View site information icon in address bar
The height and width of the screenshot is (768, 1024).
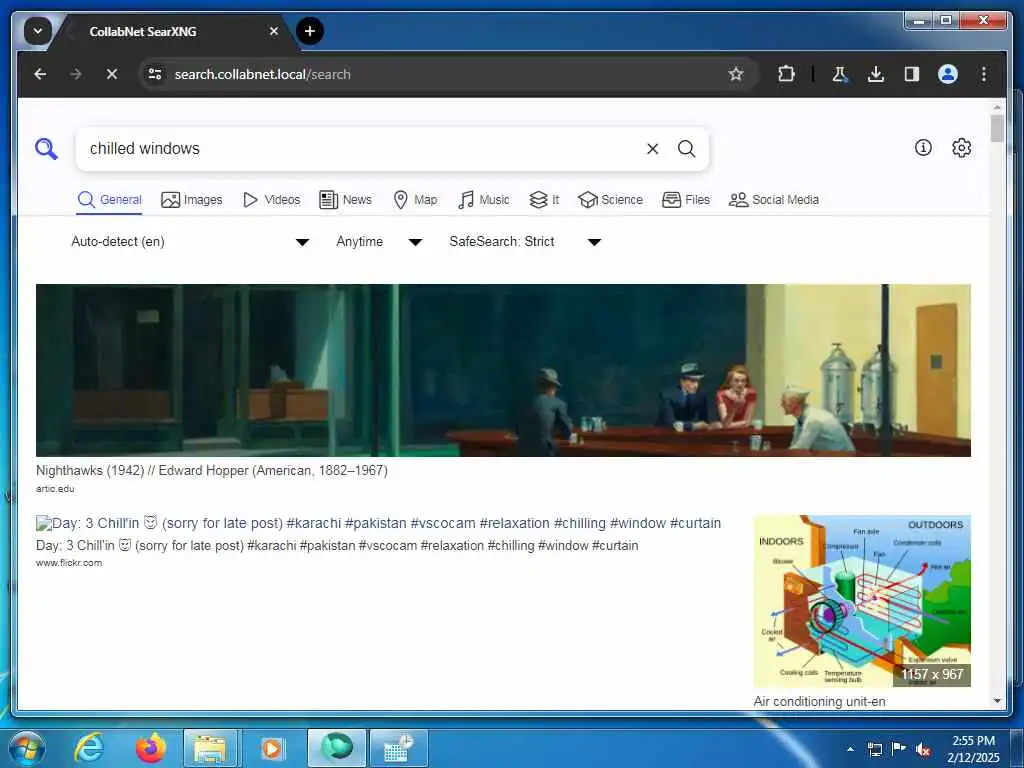(x=155, y=74)
